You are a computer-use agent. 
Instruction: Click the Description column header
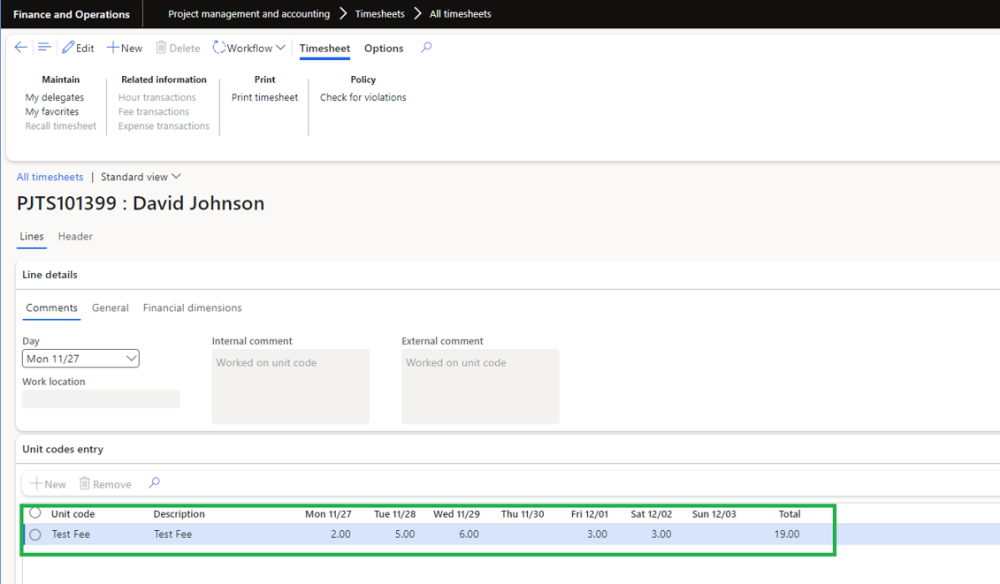179,514
